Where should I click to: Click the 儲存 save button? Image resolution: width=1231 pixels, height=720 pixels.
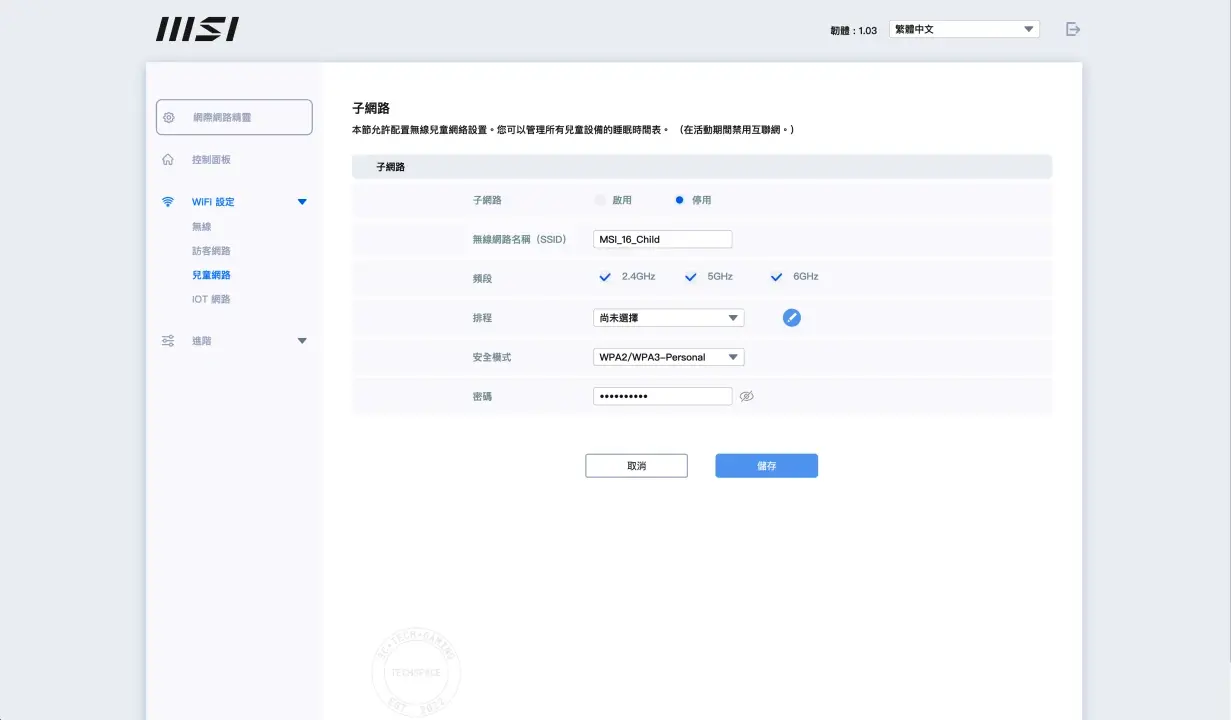766,466
